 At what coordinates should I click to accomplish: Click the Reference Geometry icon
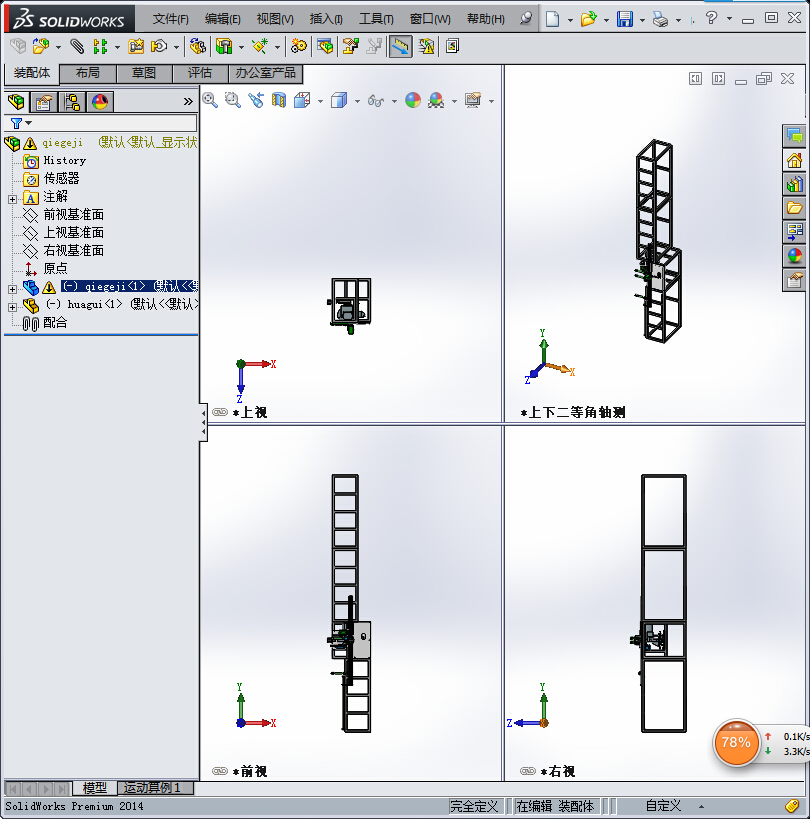[260, 46]
